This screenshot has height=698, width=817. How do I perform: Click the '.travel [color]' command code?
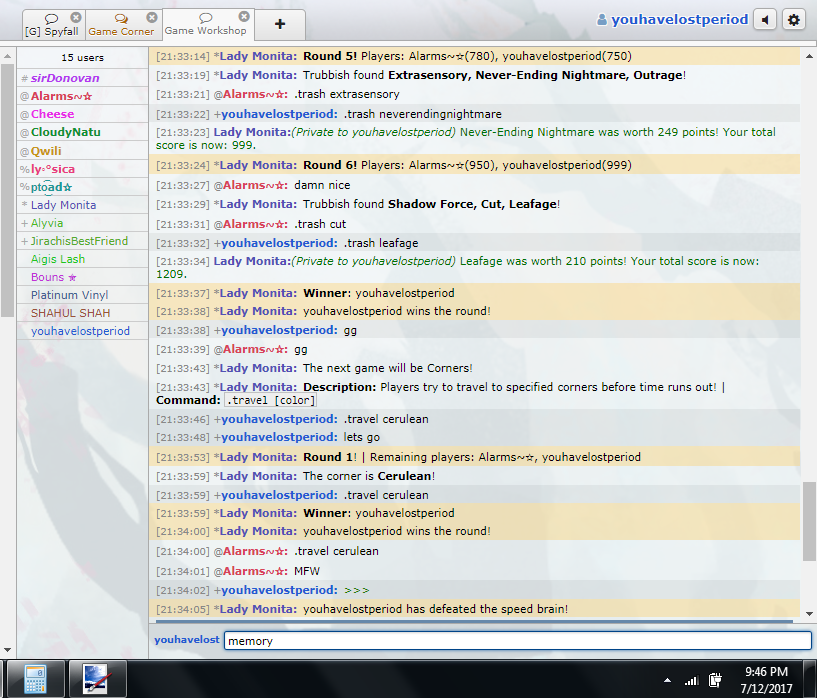coord(271,401)
